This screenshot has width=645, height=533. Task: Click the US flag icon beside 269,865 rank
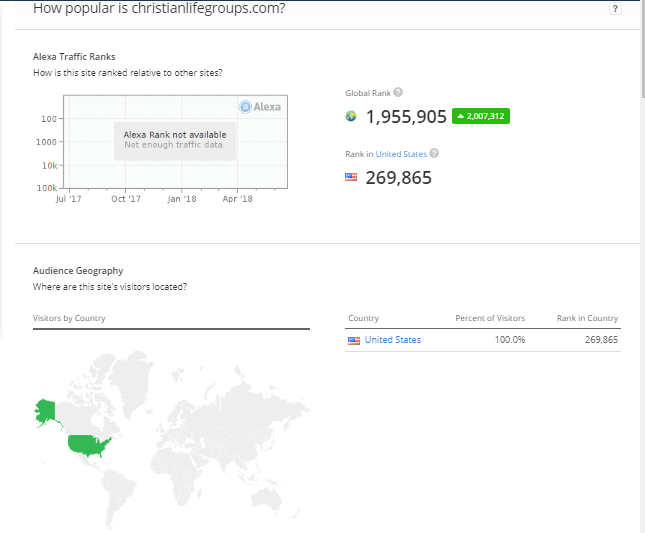(351, 177)
